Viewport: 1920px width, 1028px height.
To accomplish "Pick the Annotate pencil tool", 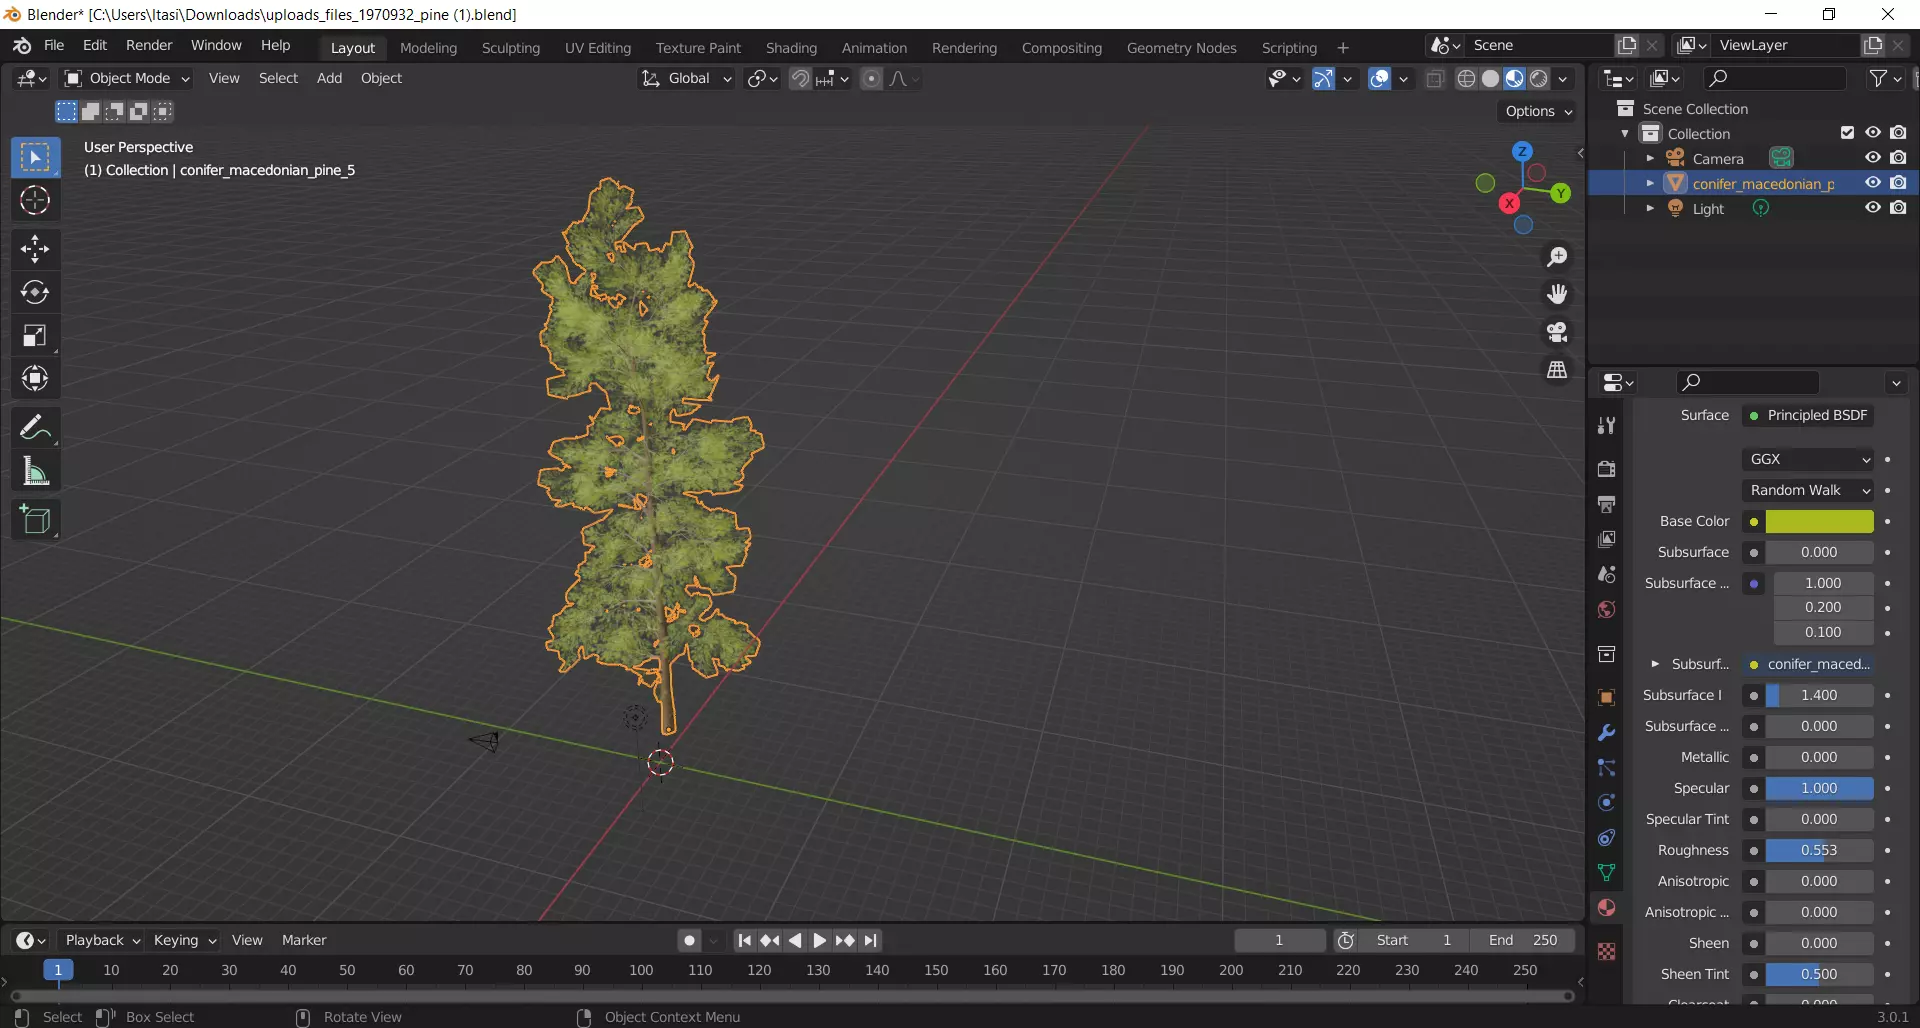I will (35, 428).
